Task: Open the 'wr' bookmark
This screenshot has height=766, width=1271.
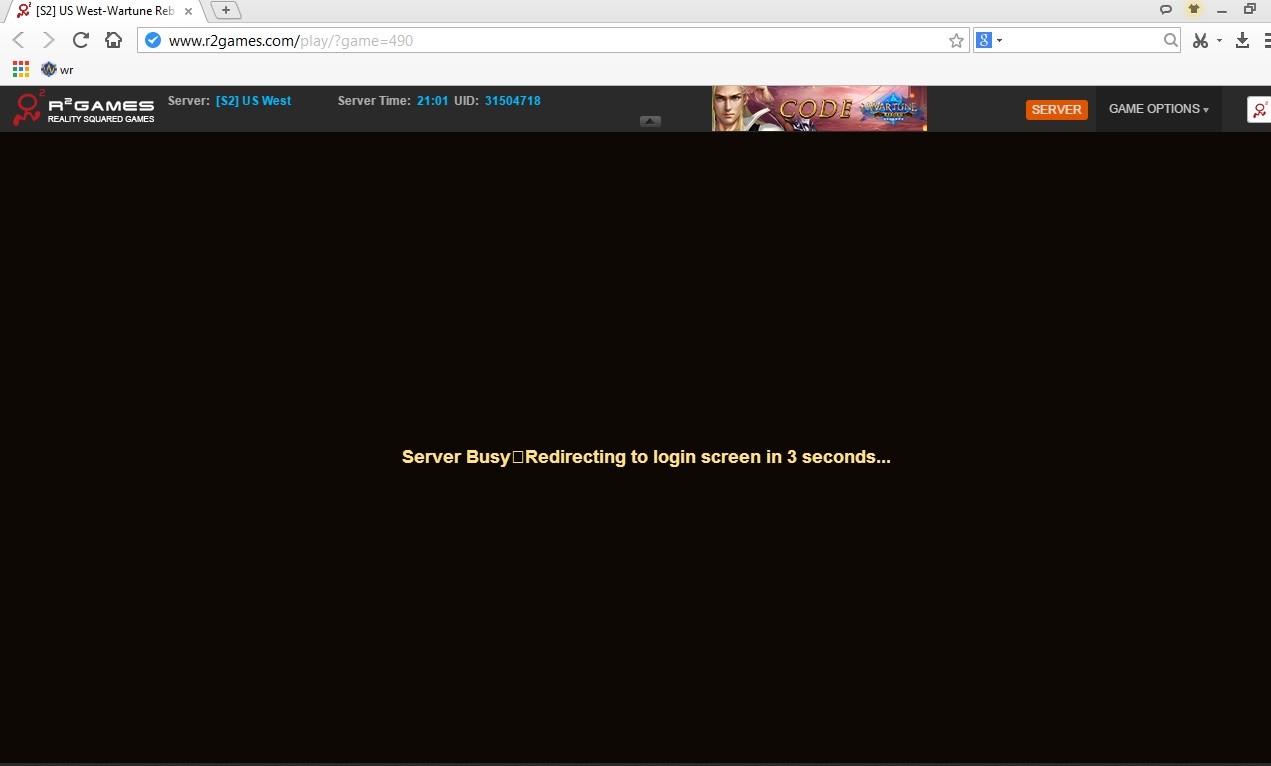Action: pos(57,69)
